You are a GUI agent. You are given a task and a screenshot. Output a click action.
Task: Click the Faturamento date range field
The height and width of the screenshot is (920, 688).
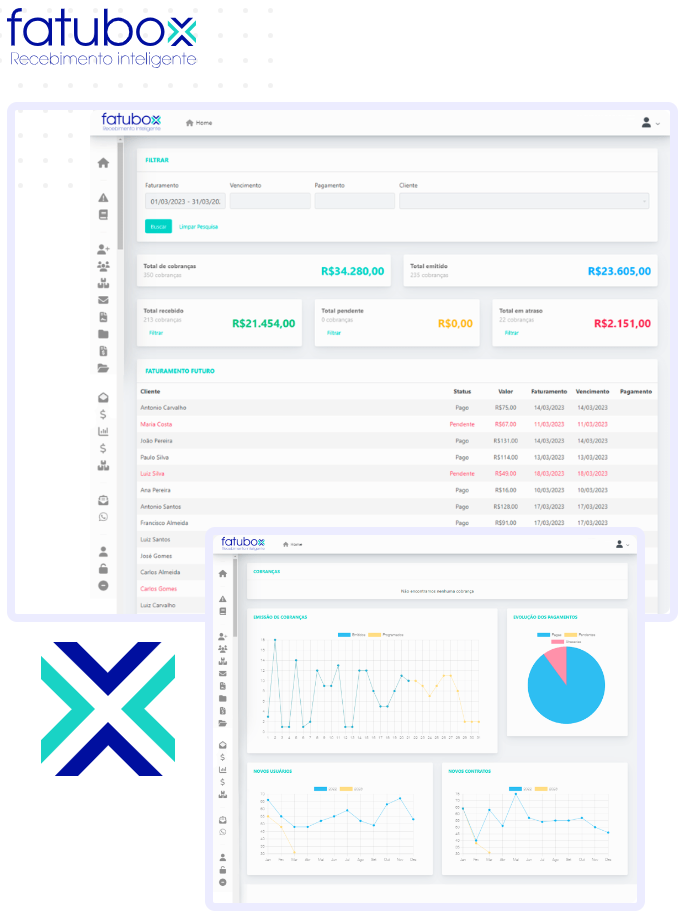pyautogui.click(x=185, y=201)
